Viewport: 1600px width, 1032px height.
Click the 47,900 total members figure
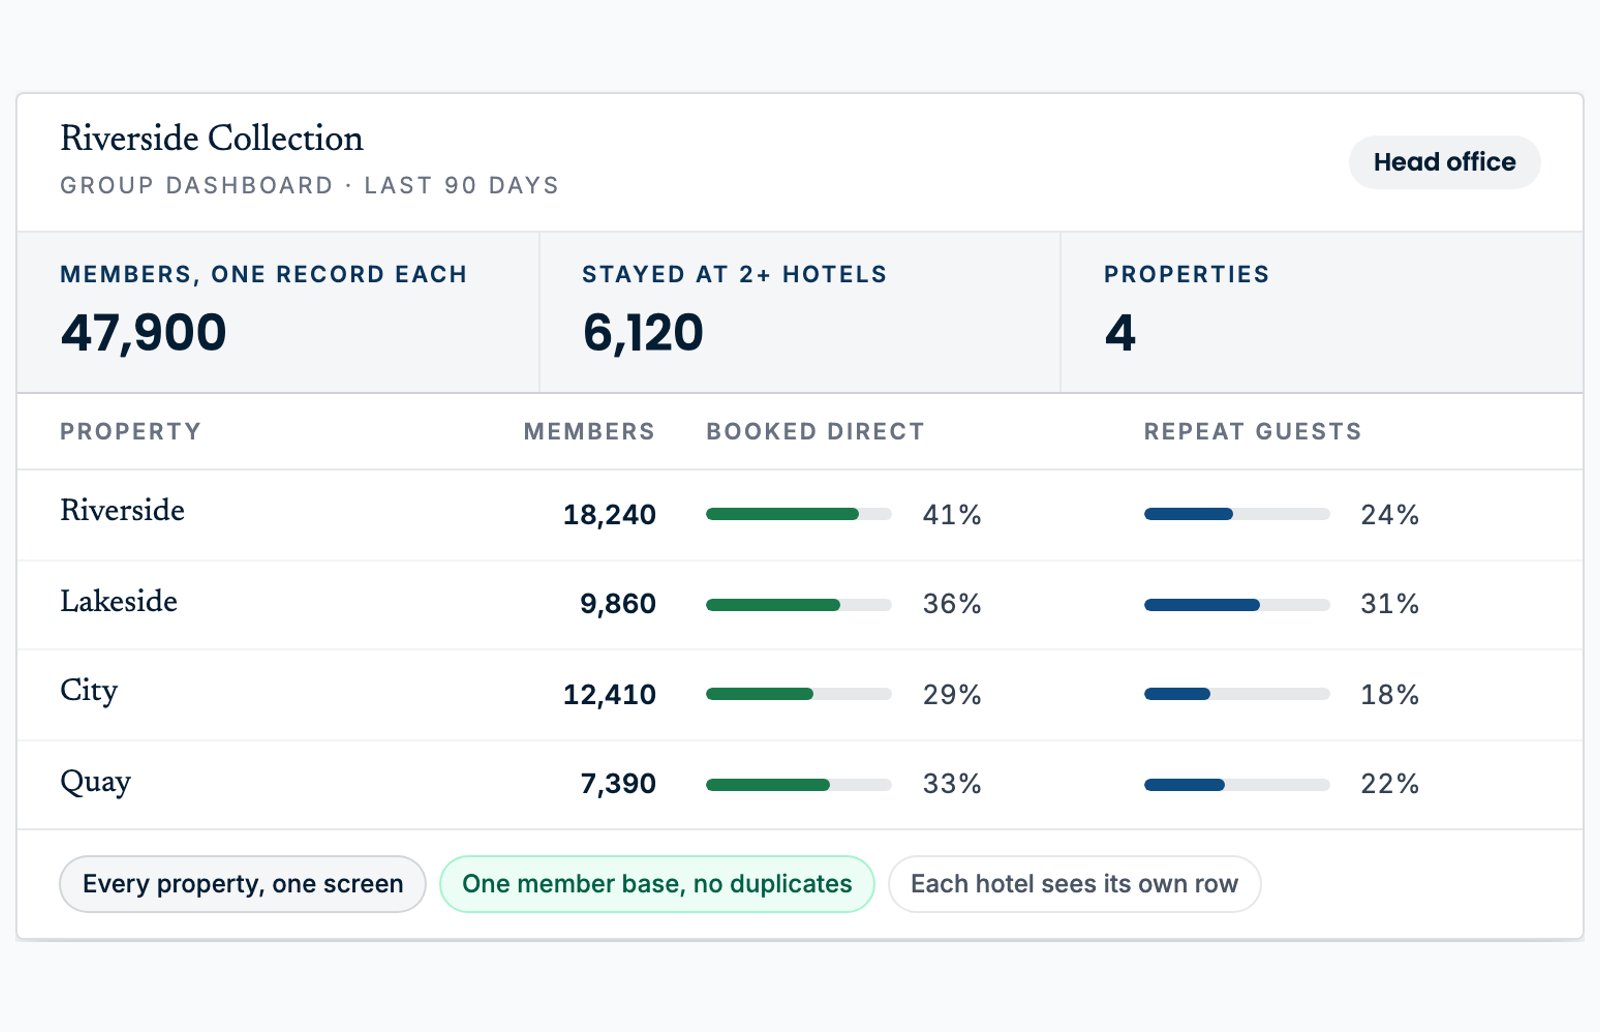pyautogui.click(x=143, y=333)
